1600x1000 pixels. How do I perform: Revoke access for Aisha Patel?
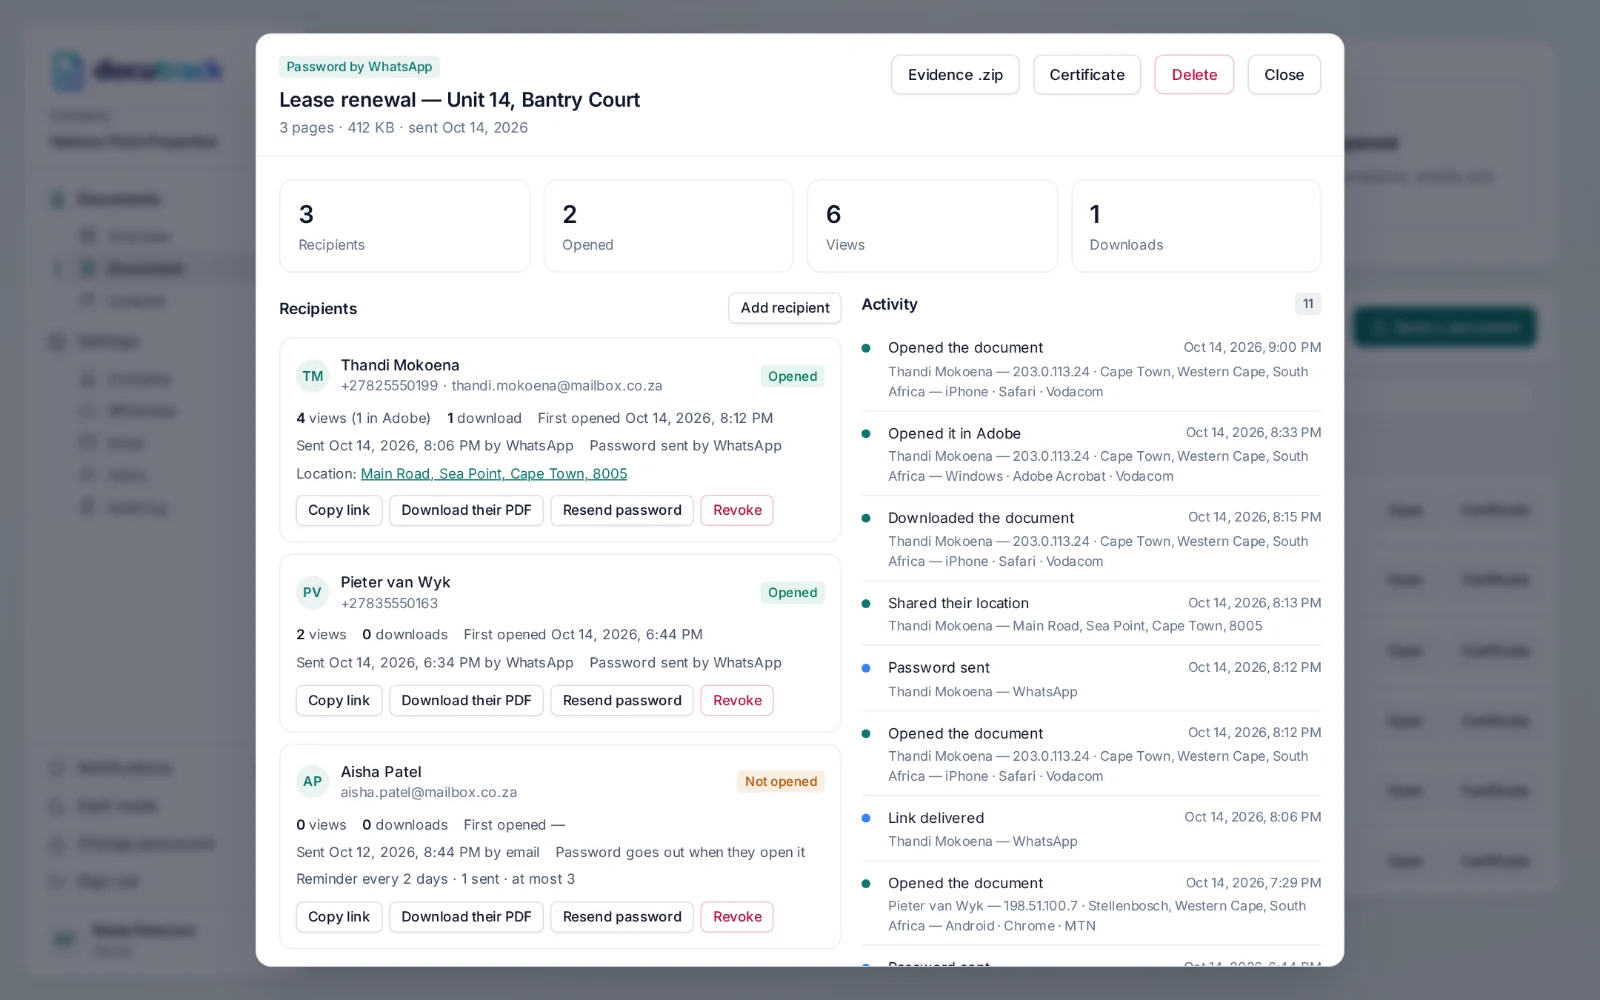tap(737, 917)
